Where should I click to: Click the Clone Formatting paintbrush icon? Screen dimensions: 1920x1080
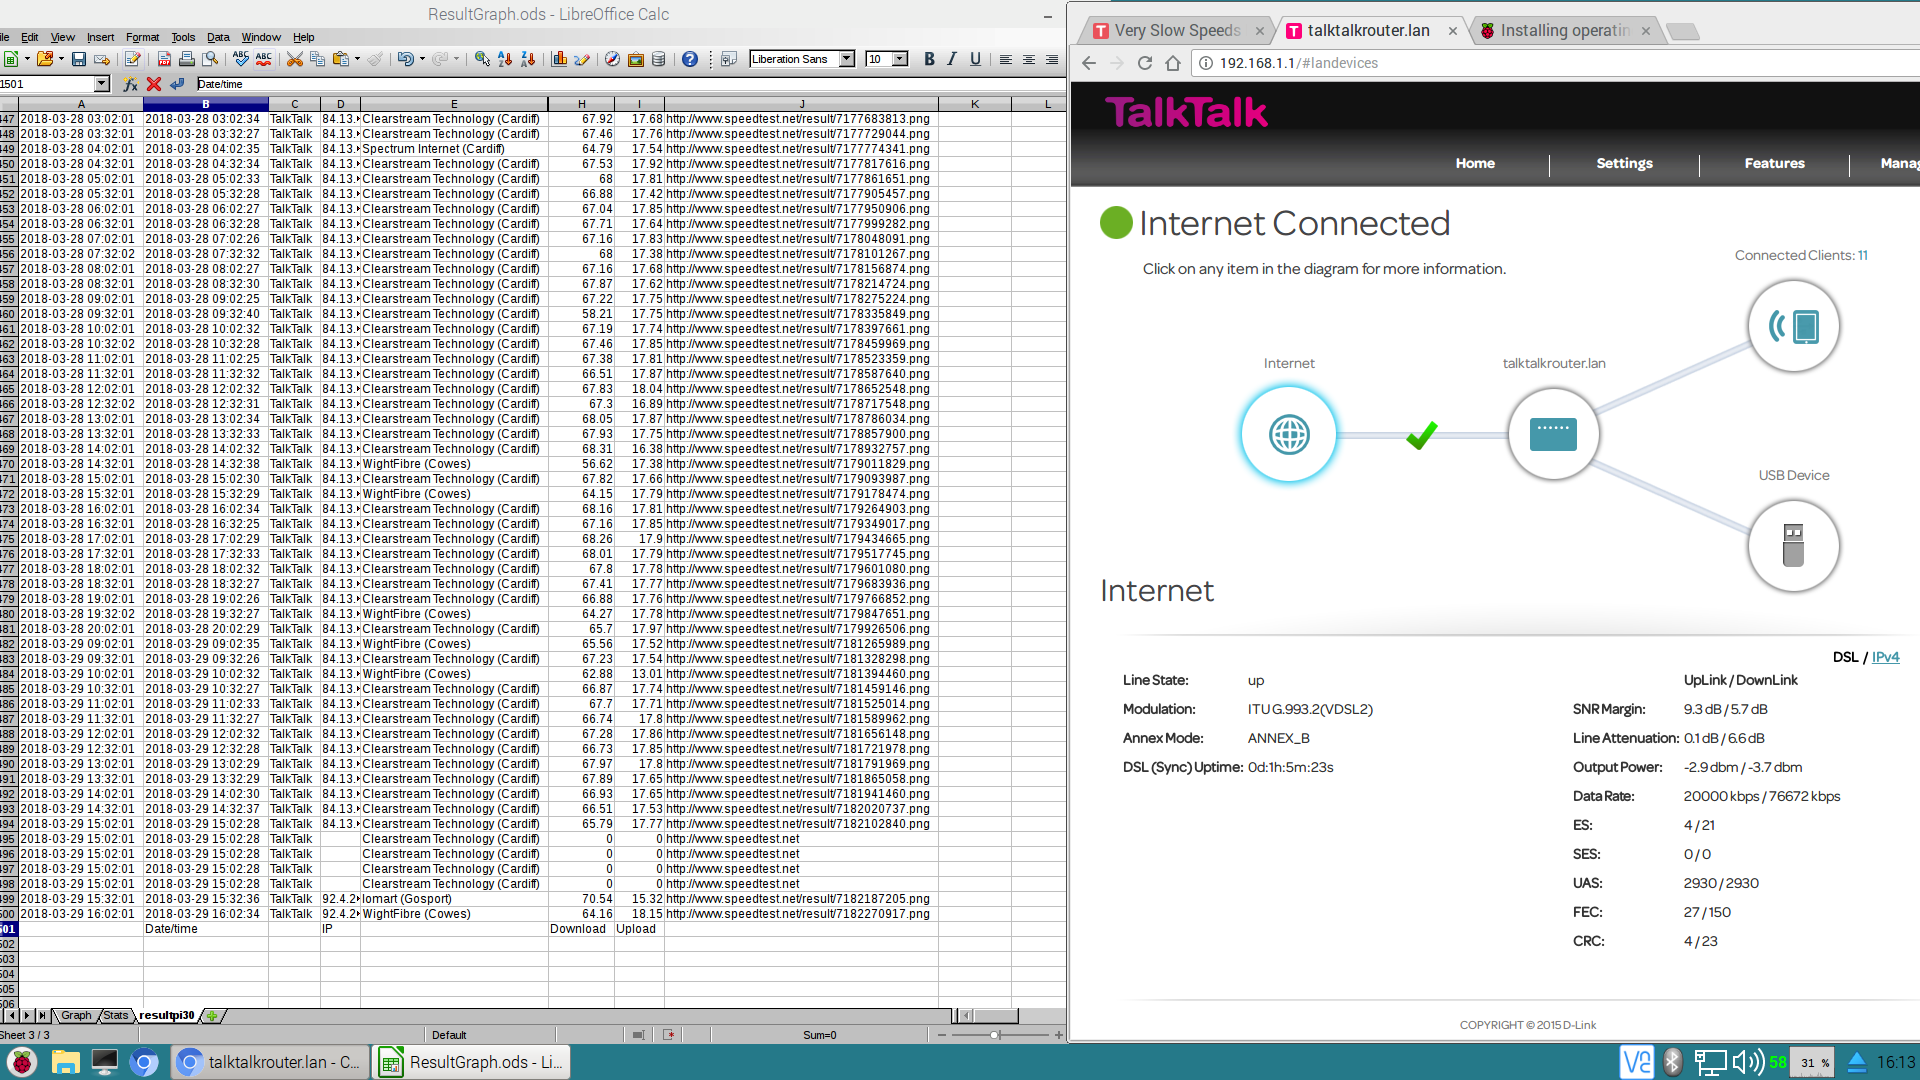[376, 60]
